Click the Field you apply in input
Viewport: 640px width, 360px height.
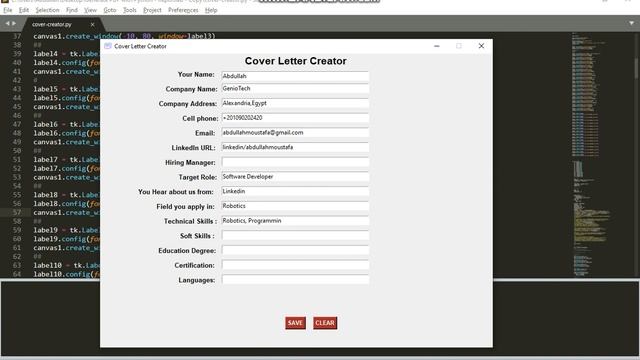(x=295, y=206)
